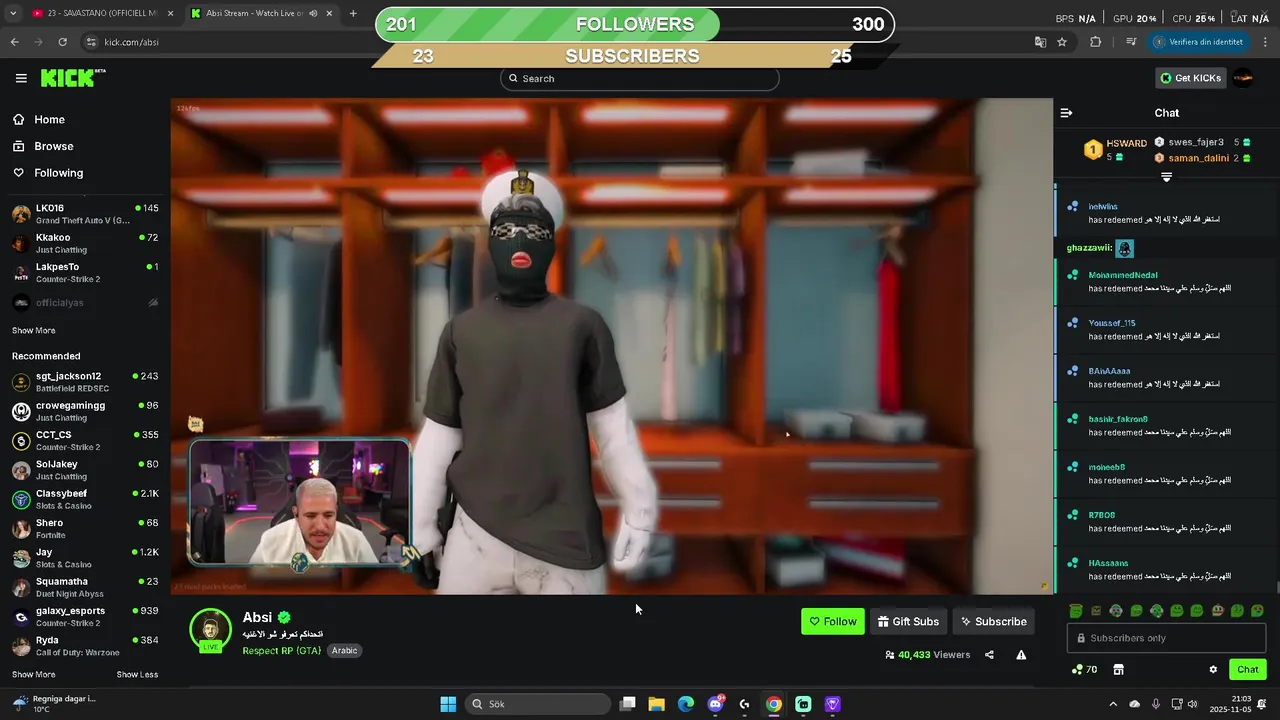Image resolution: width=1280 pixels, height=720 pixels.
Task: Follow the Absi channel
Action: pos(832,621)
